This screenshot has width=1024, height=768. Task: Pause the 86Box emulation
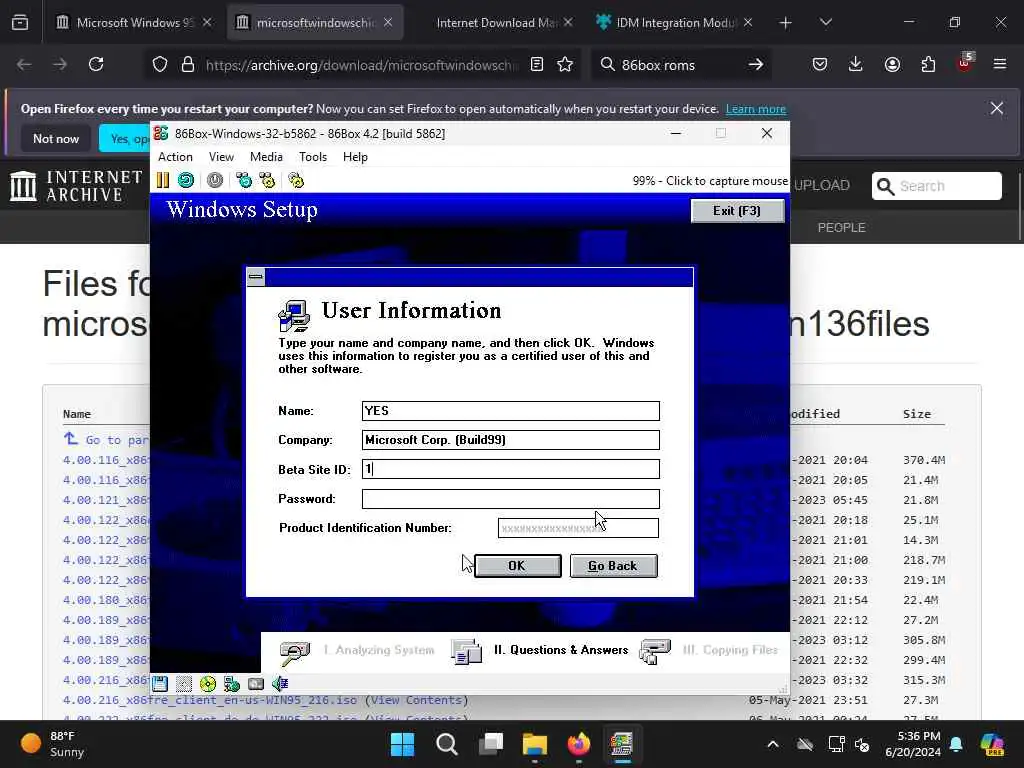(163, 180)
